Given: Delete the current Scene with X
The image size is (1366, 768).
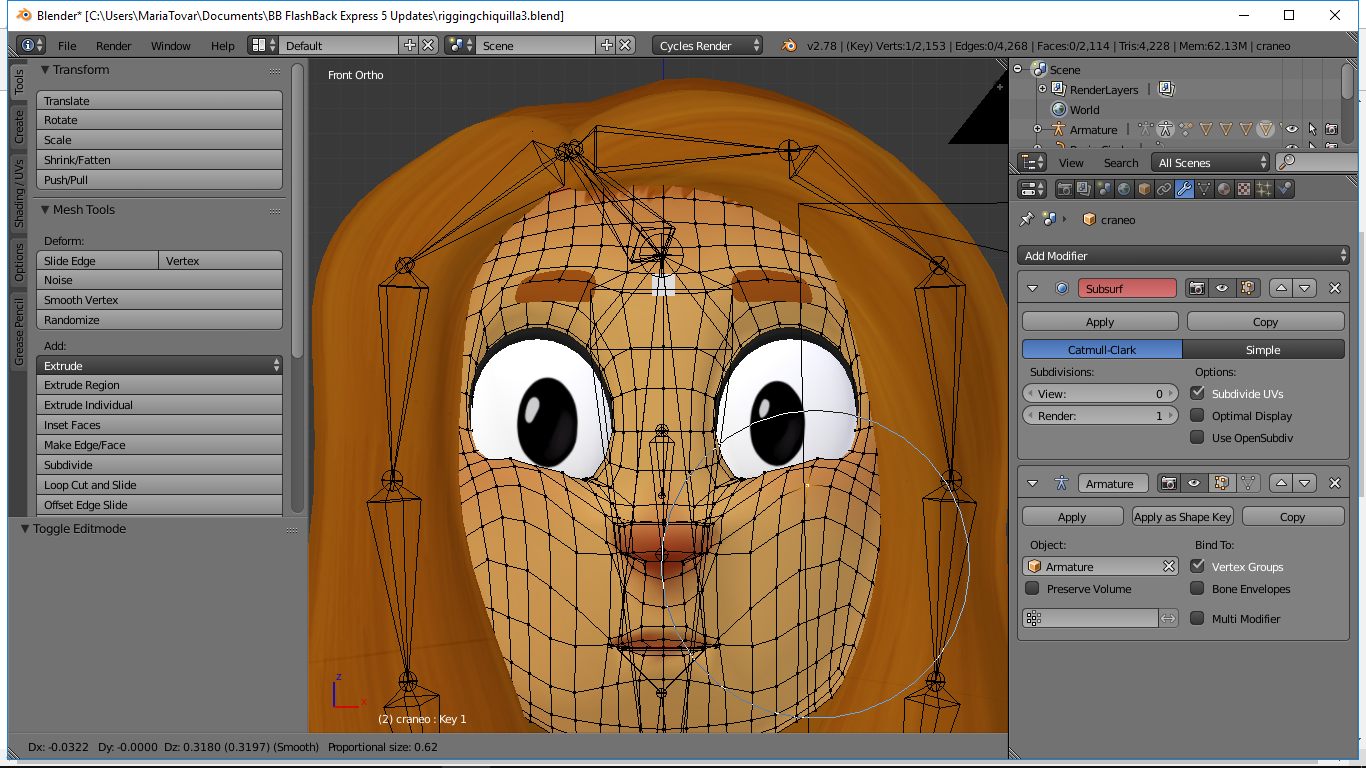Looking at the screenshot, I should pyautogui.click(x=625, y=45).
